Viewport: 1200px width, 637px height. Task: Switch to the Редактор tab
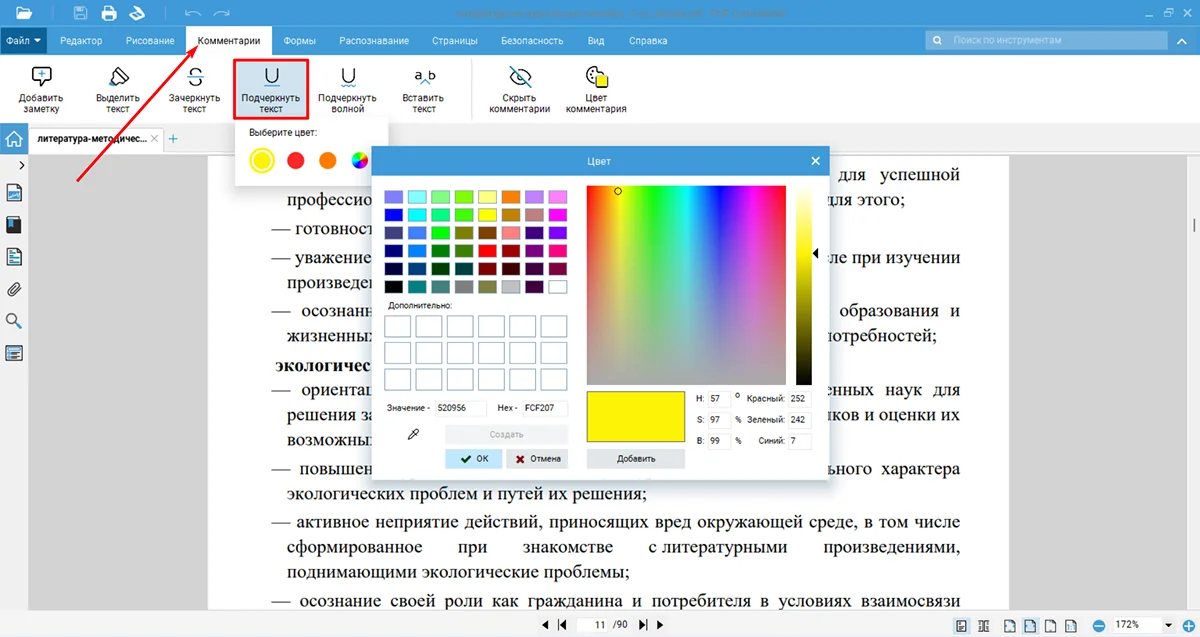[81, 41]
